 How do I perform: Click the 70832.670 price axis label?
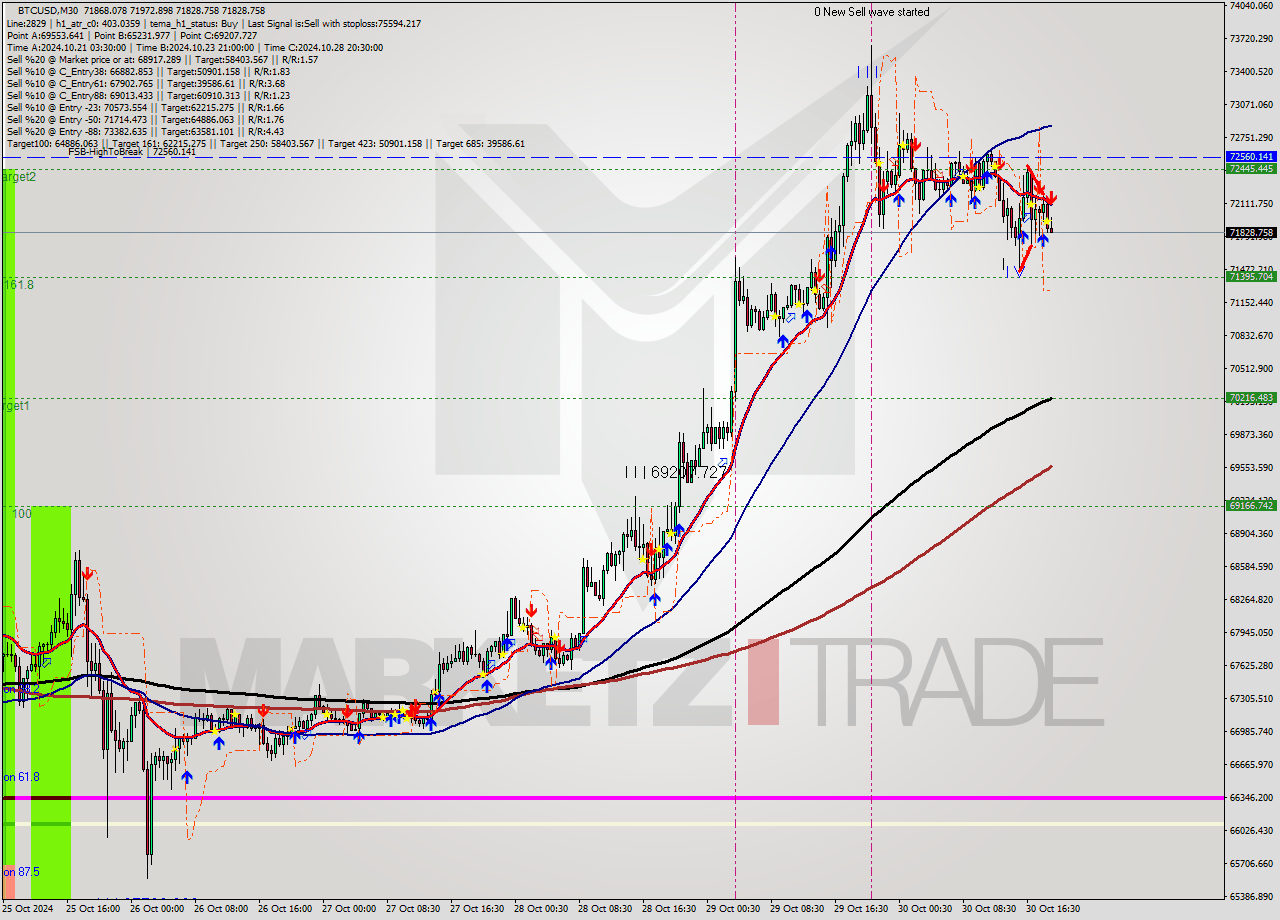point(1252,336)
